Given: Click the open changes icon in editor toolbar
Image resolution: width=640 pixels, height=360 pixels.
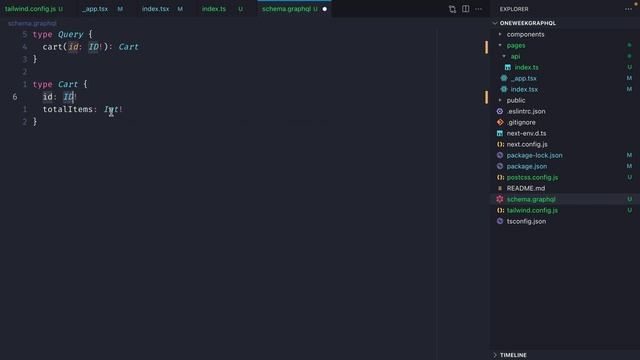Looking at the screenshot, I should 452,9.
